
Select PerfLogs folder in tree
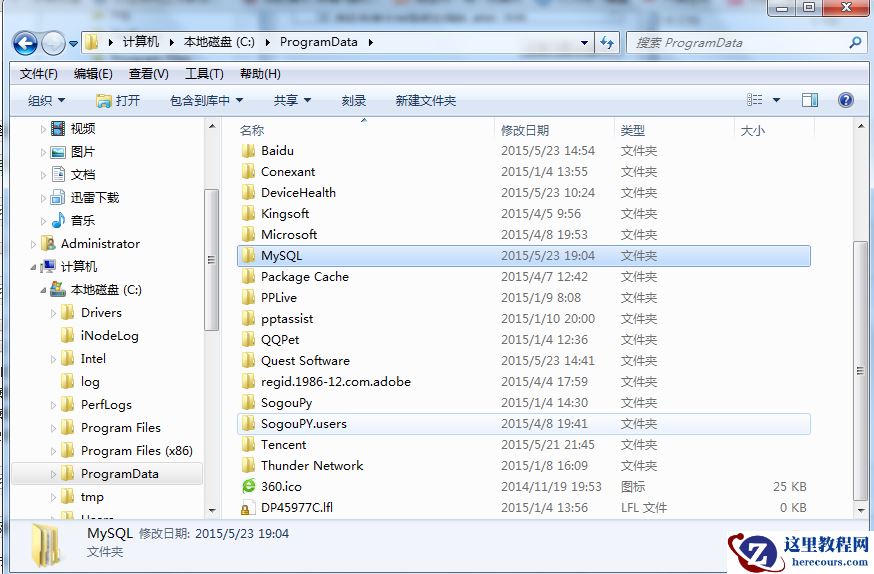point(106,405)
